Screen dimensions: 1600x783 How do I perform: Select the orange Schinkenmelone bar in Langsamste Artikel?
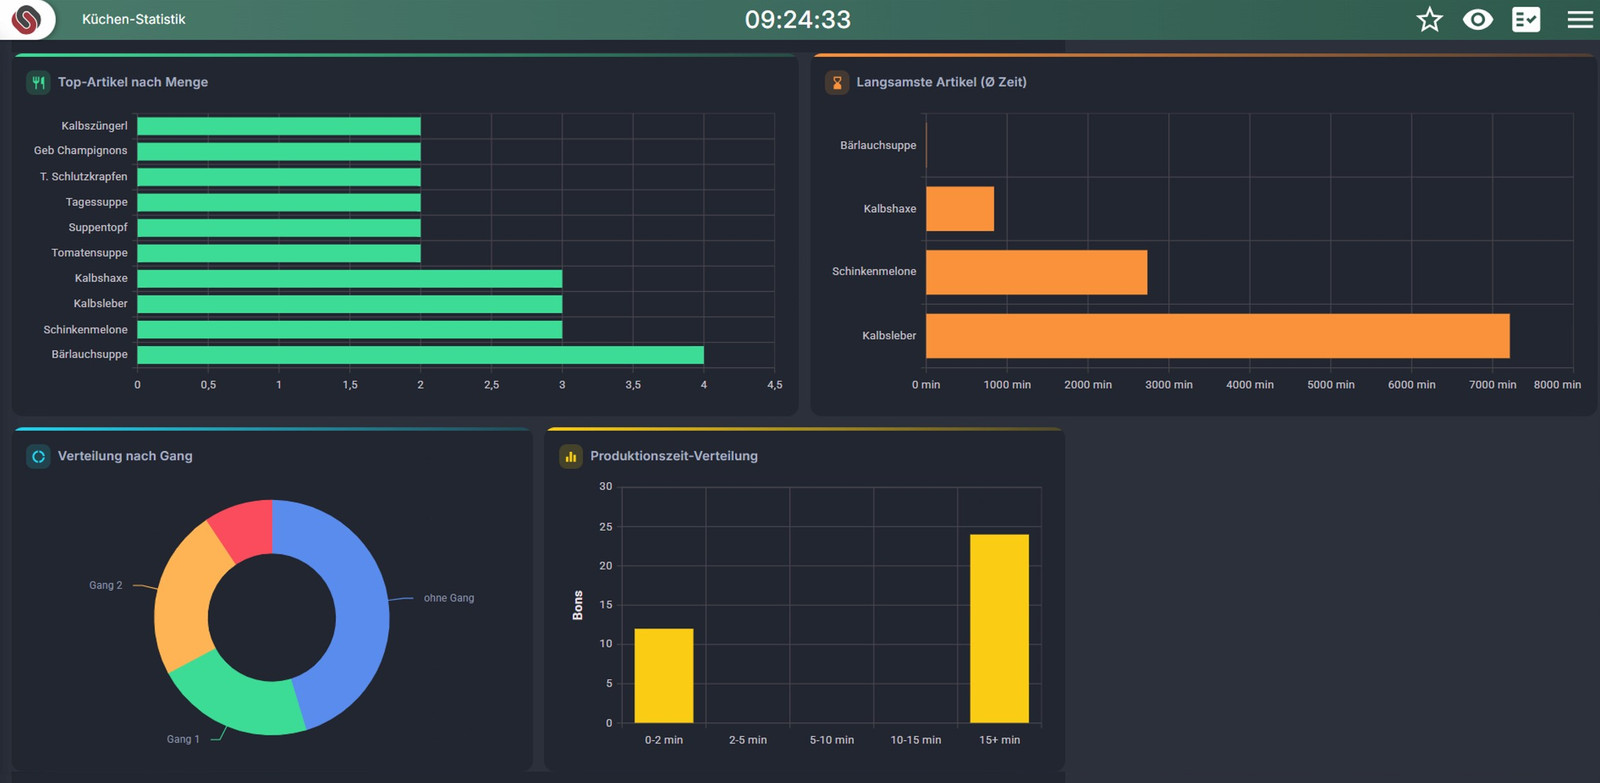[x=1037, y=272]
